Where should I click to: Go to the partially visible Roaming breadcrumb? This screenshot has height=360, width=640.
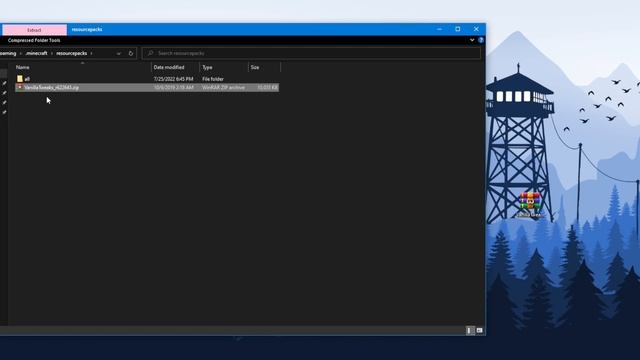point(8,53)
